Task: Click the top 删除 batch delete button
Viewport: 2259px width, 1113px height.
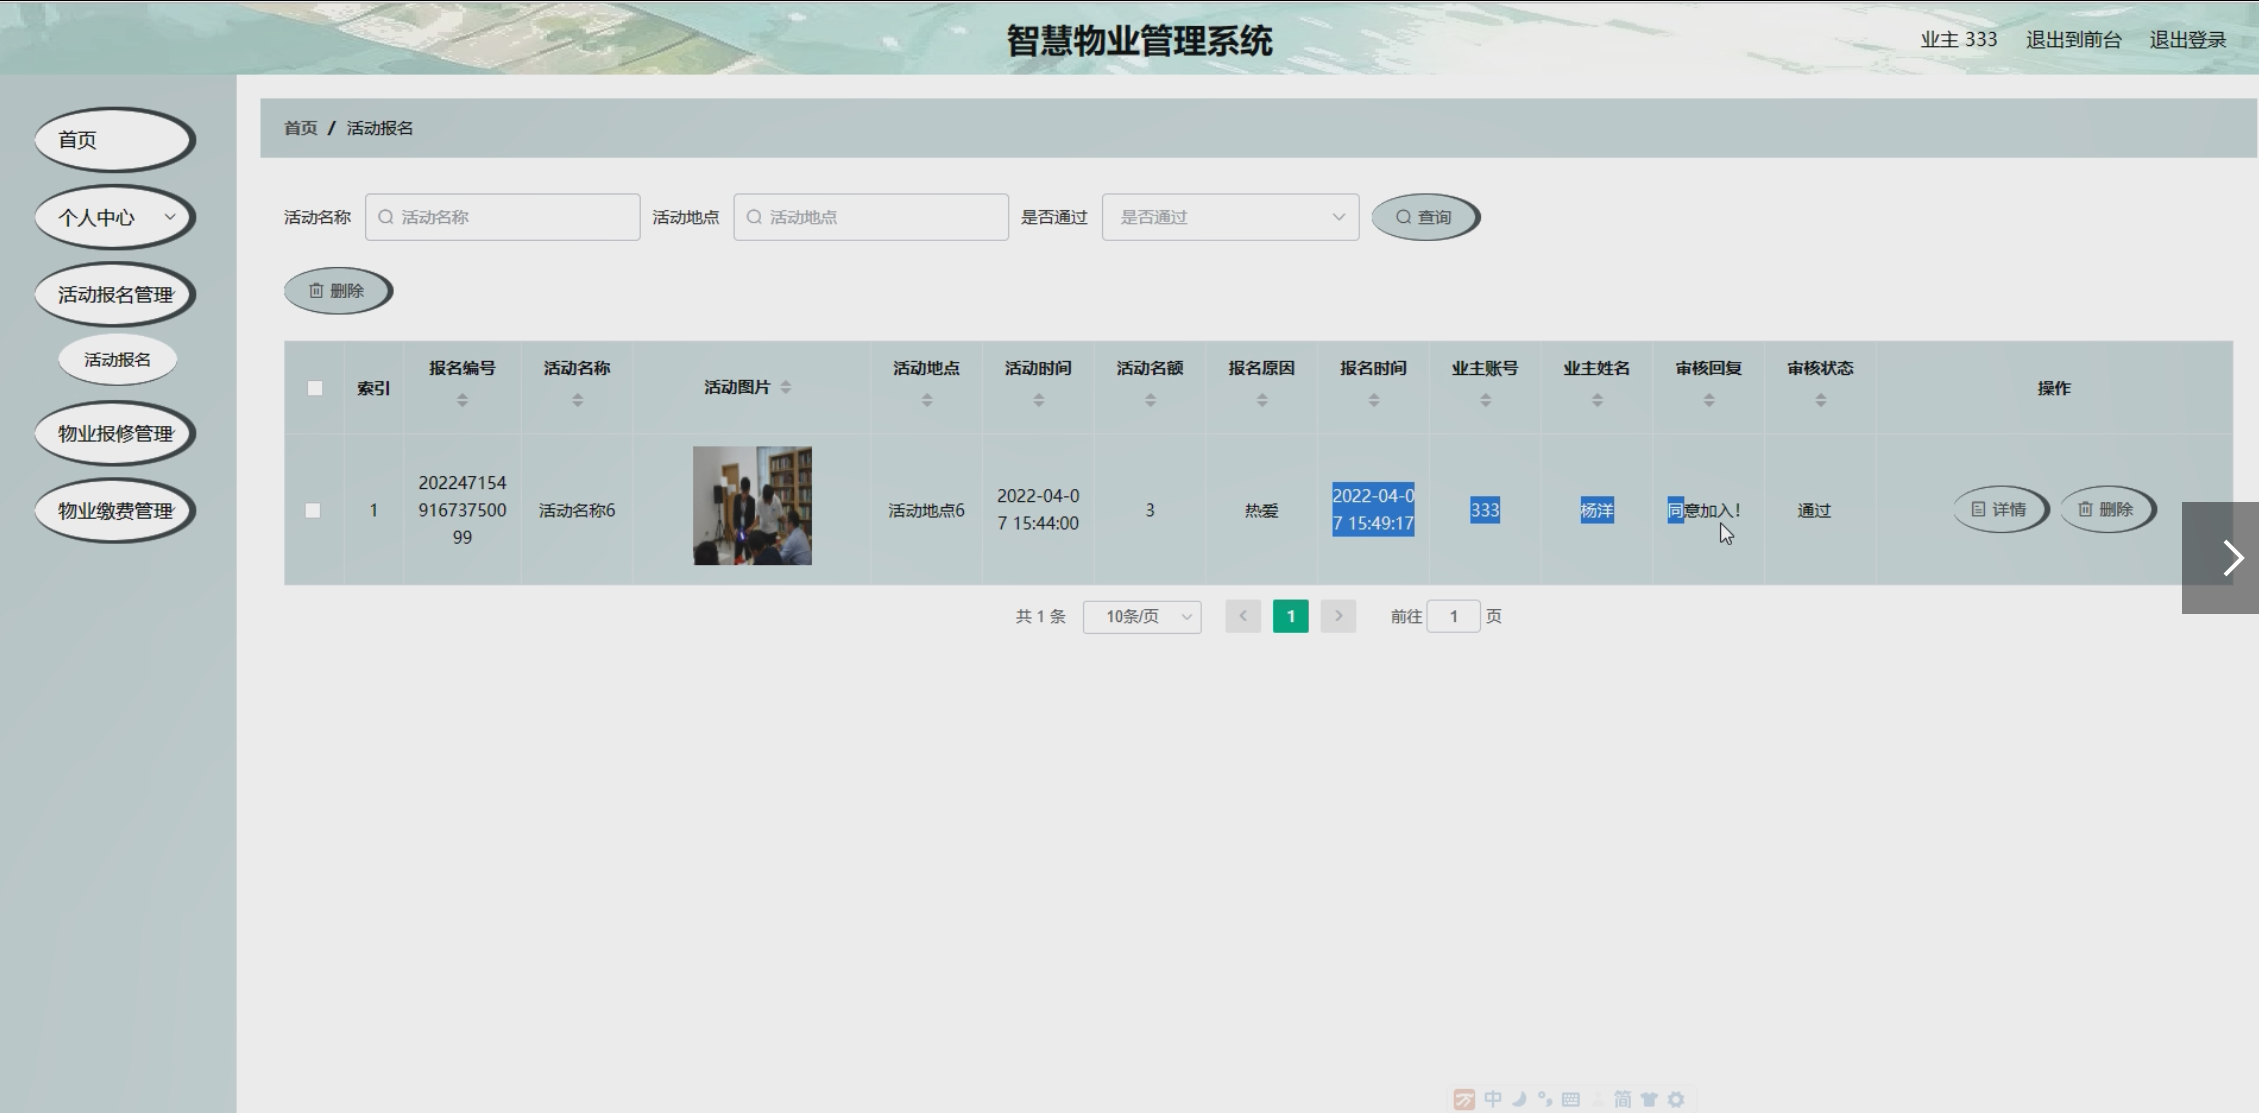Action: pos(337,291)
